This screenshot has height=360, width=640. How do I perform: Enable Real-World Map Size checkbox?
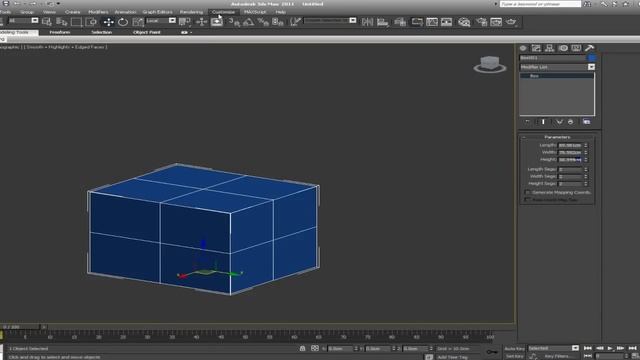pos(527,200)
